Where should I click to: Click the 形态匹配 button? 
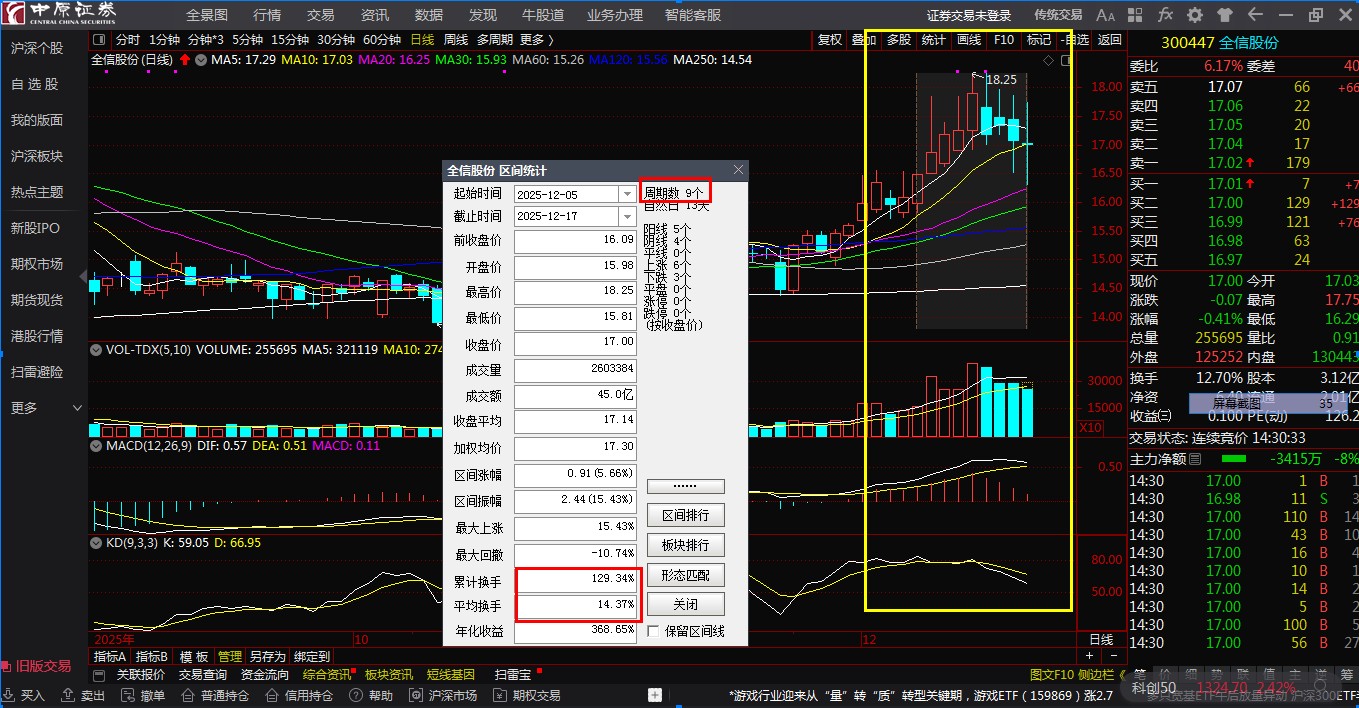pos(685,576)
